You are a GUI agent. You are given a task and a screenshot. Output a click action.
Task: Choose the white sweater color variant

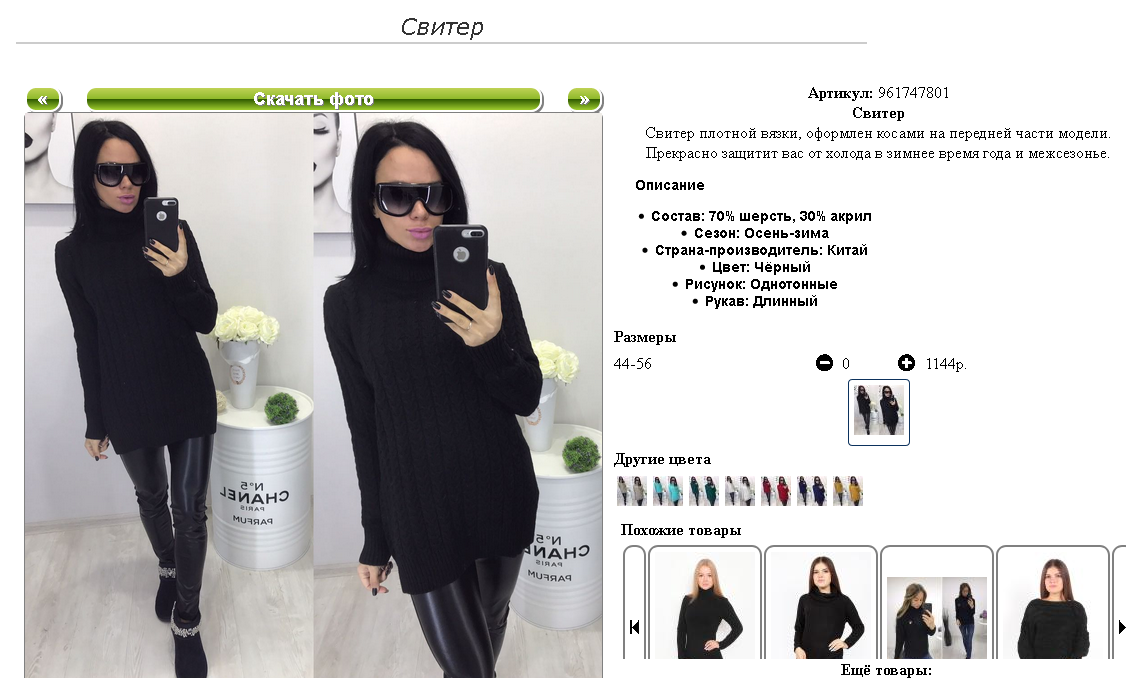tap(740, 491)
